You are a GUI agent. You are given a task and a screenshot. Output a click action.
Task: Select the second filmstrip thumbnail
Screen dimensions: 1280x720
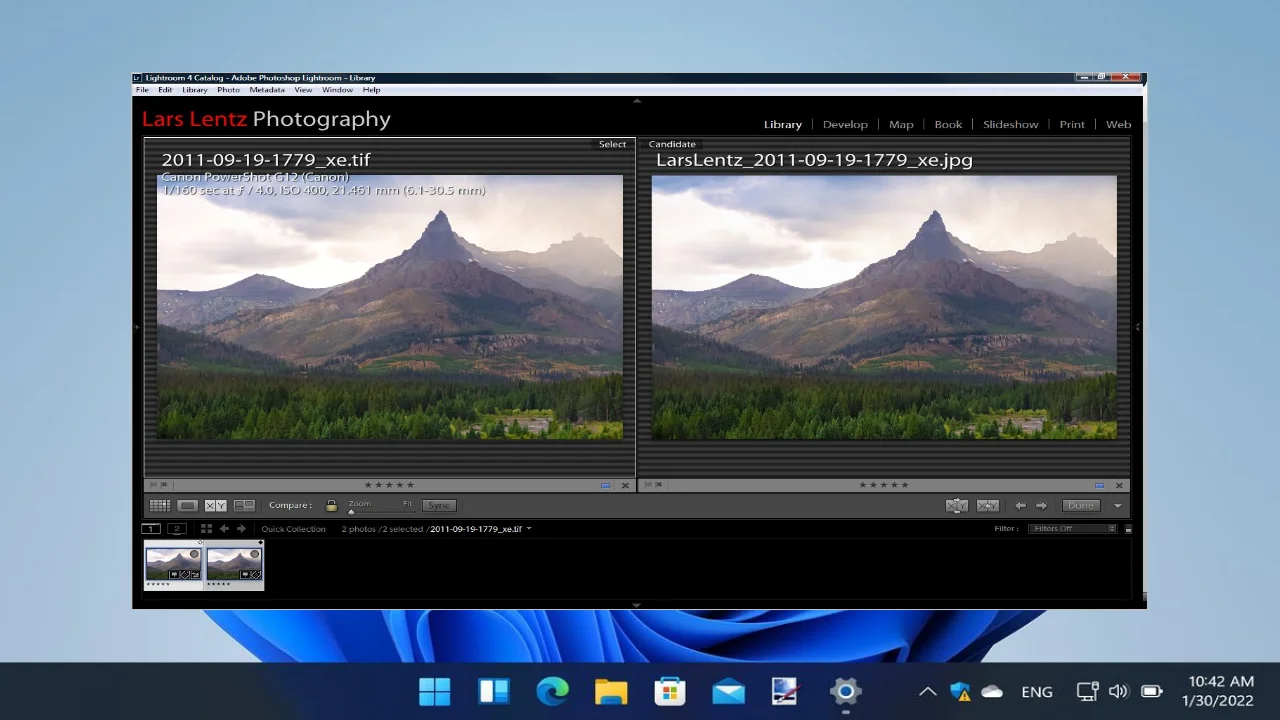pyautogui.click(x=235, y=565)
